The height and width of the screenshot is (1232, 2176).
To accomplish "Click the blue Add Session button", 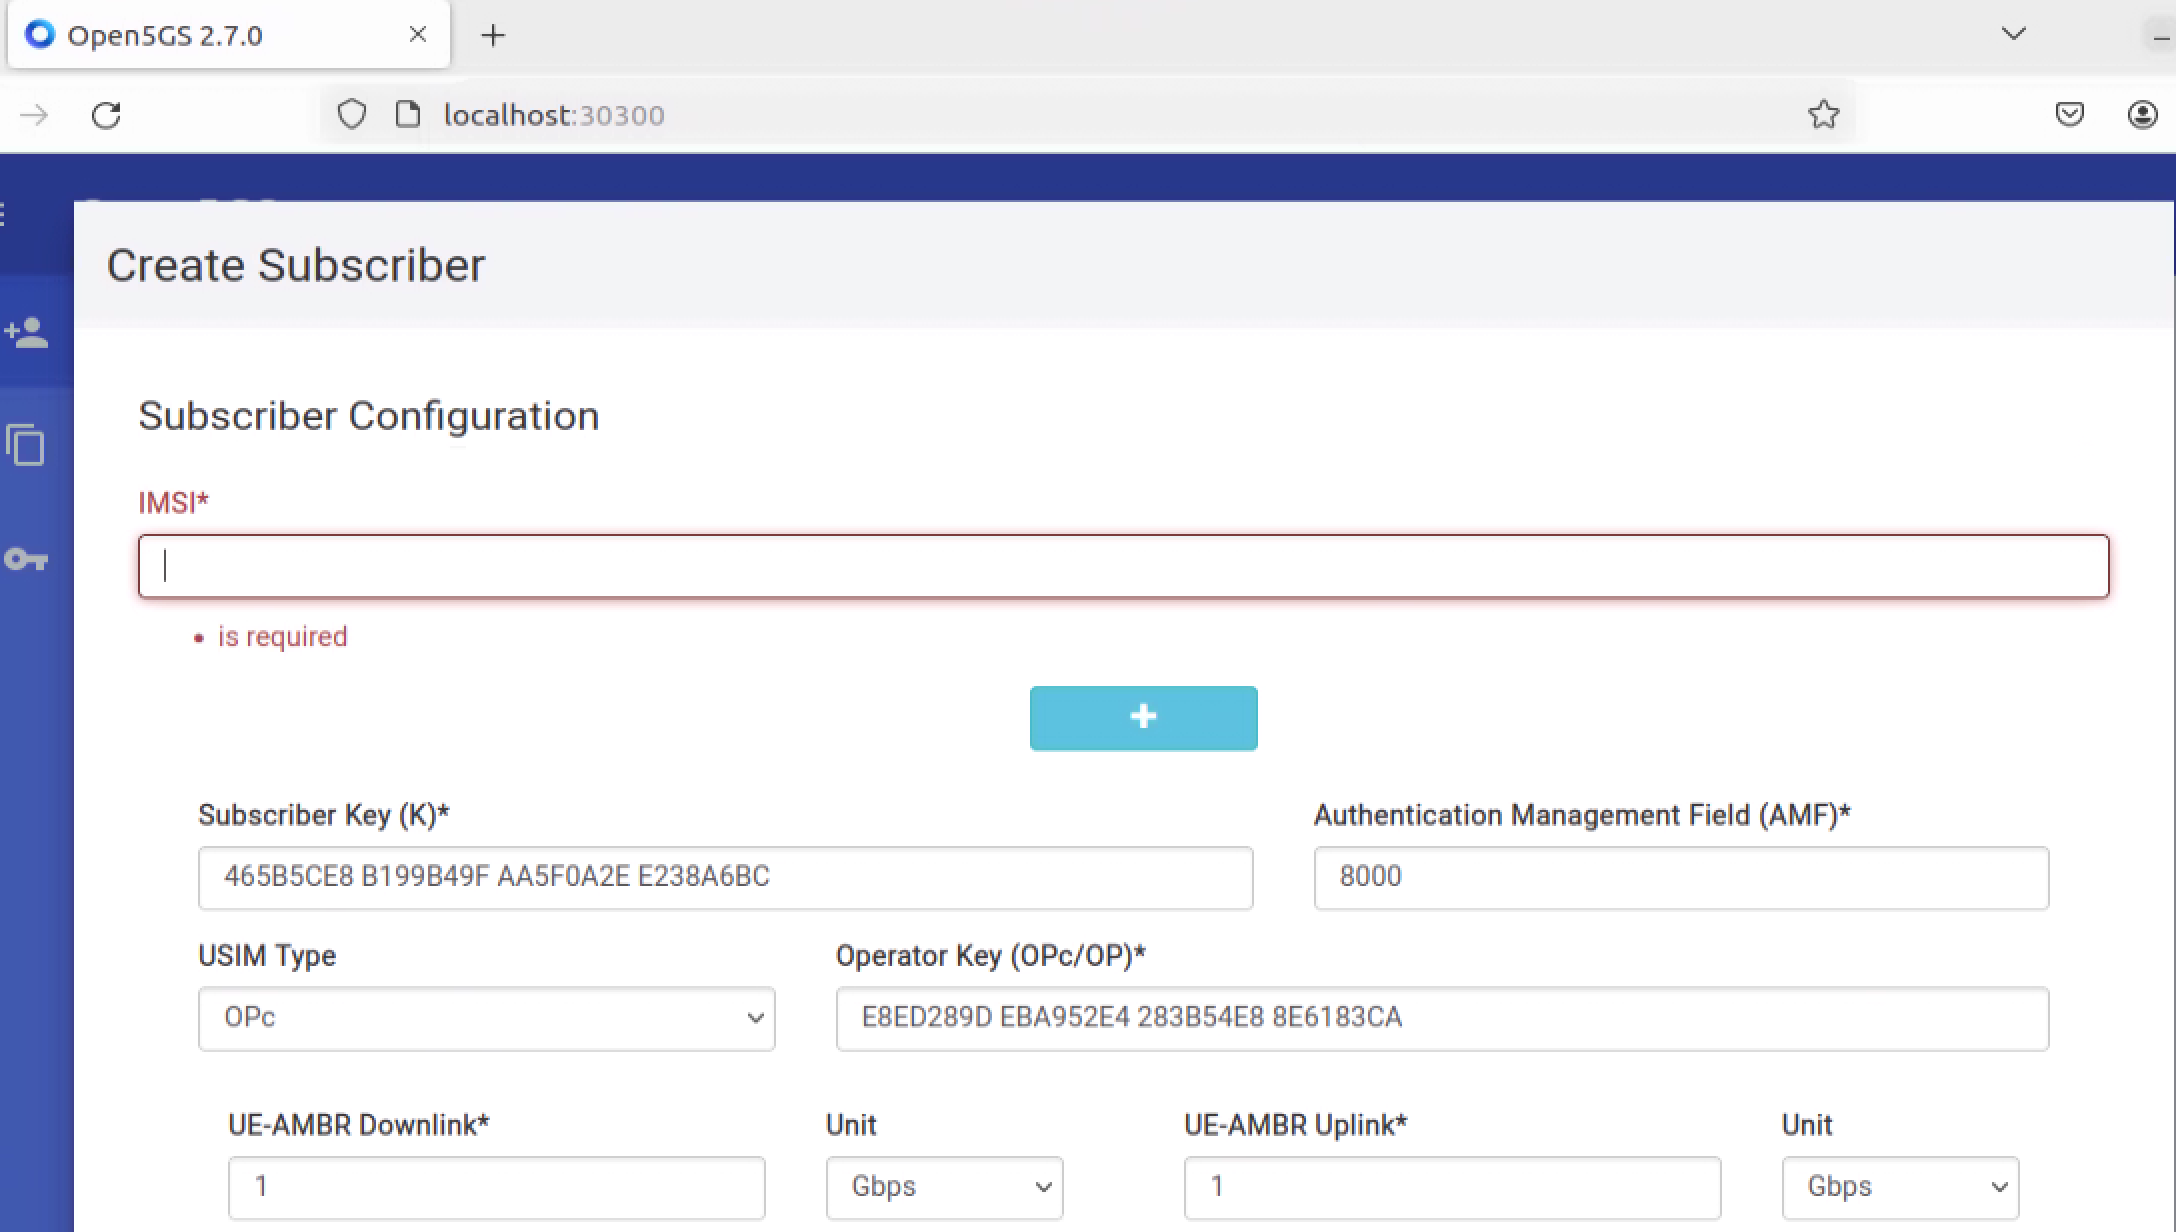I will click(x=1143, y=716).
